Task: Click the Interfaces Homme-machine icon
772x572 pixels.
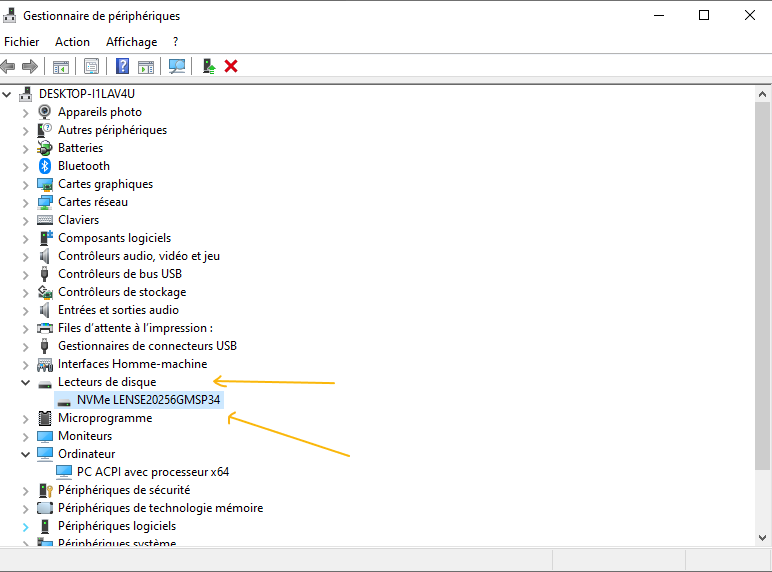Action: tap(45, 364)
